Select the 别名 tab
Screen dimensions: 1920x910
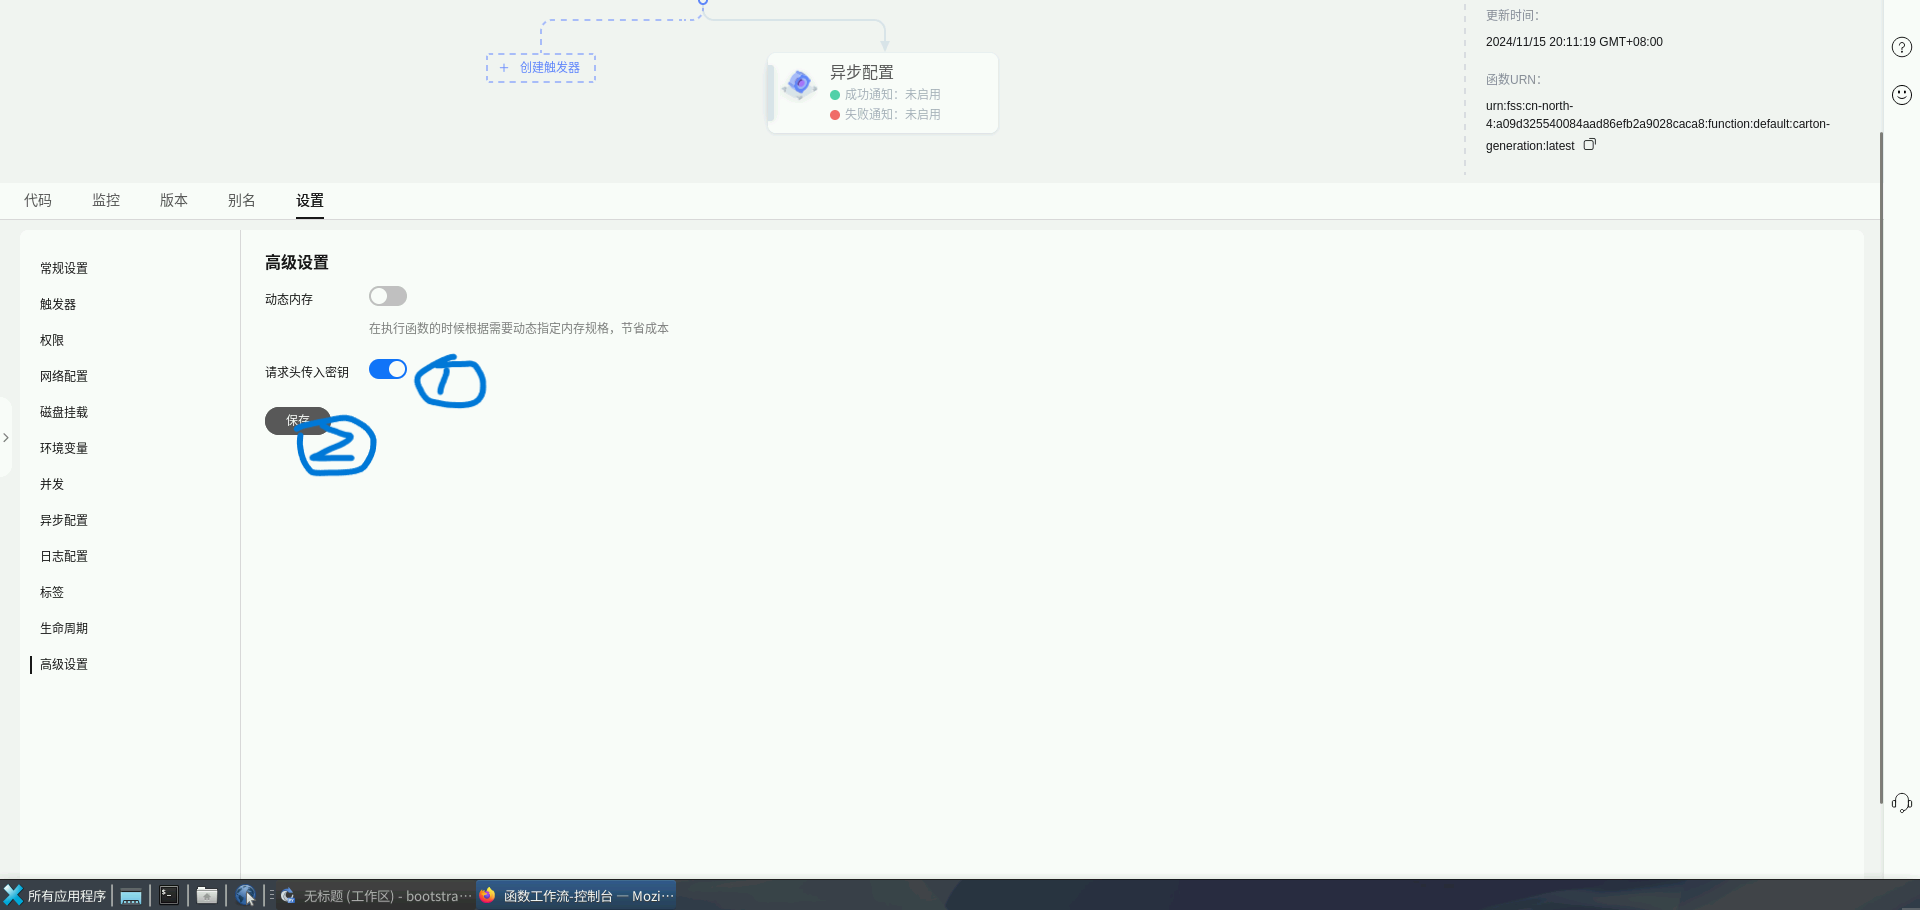(242, 200)
